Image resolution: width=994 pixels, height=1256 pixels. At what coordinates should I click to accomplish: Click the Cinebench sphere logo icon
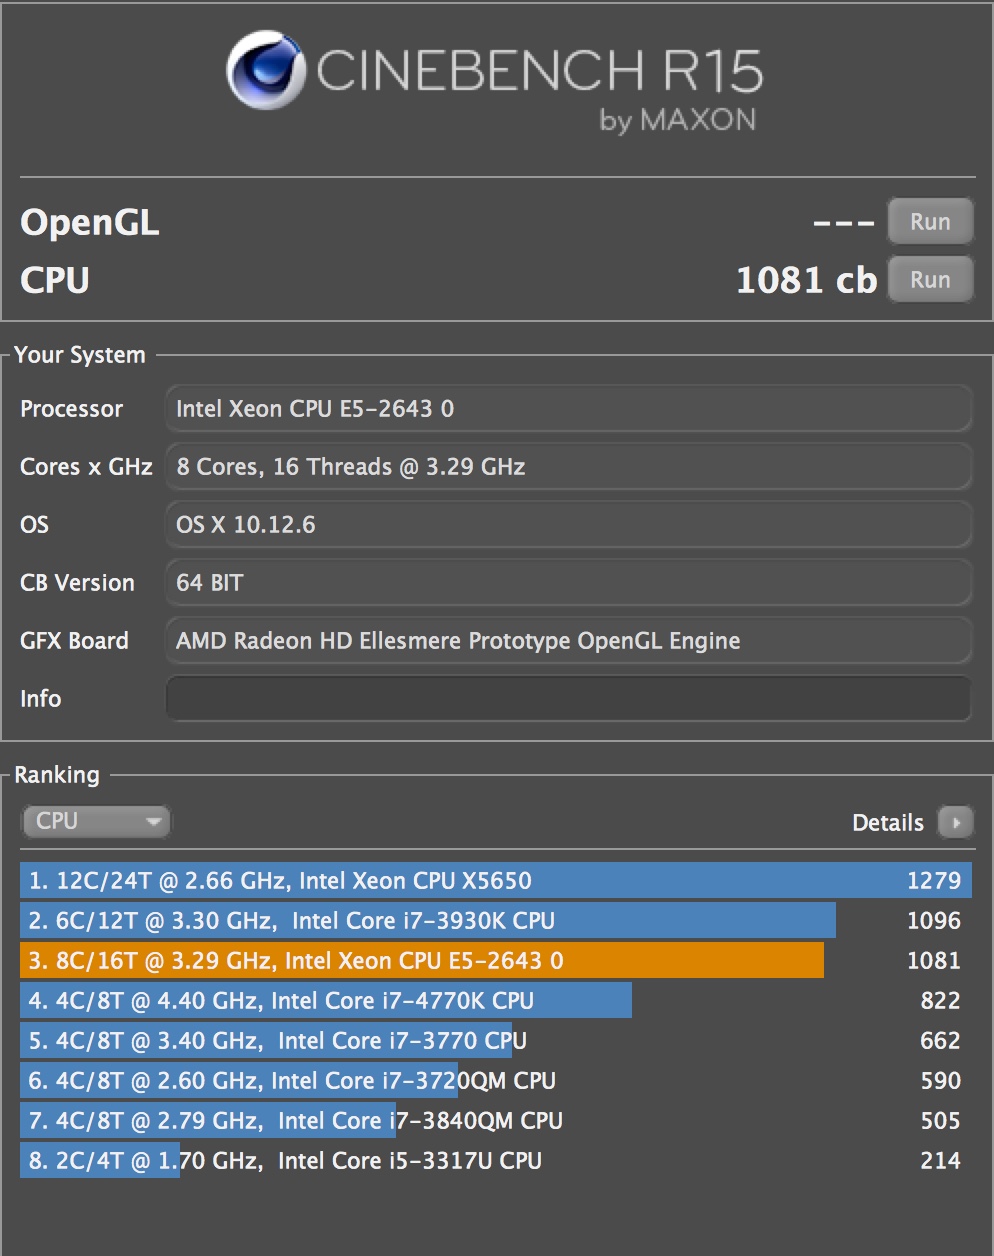coord(265,70)
